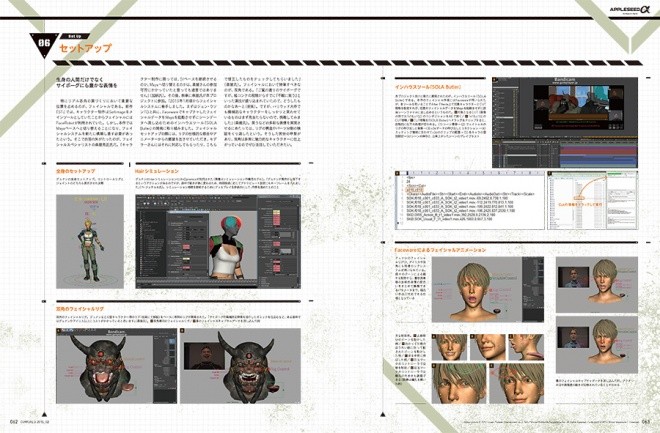Select the Facewareによるフェイシャルアニメーション heading
660x433 pixels.
coord(440,250)
